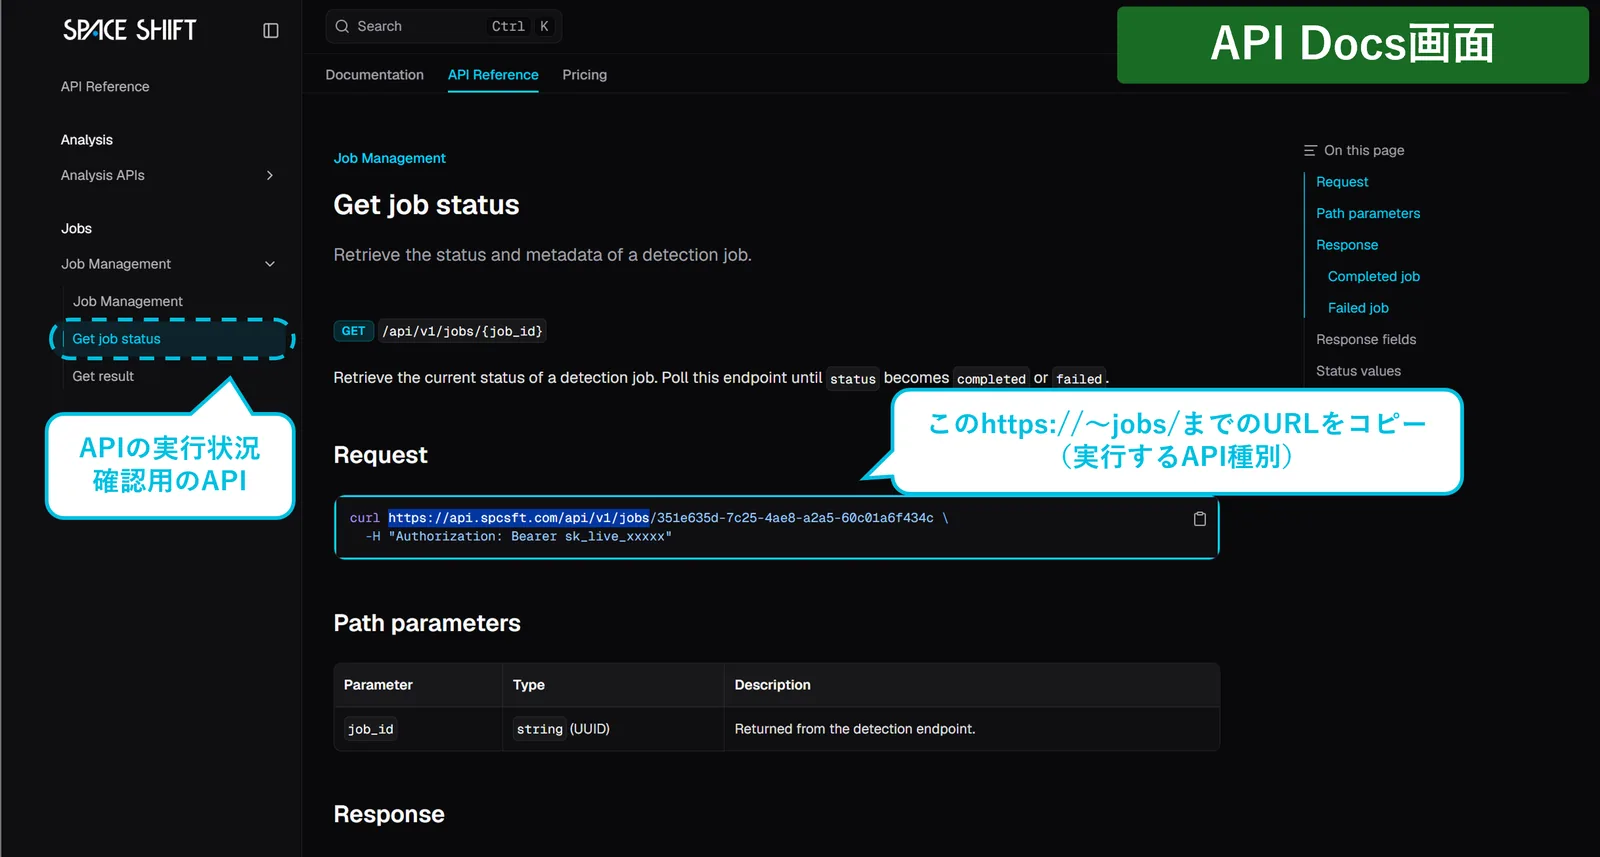Jump to Response fields section

pos(1366,339)
